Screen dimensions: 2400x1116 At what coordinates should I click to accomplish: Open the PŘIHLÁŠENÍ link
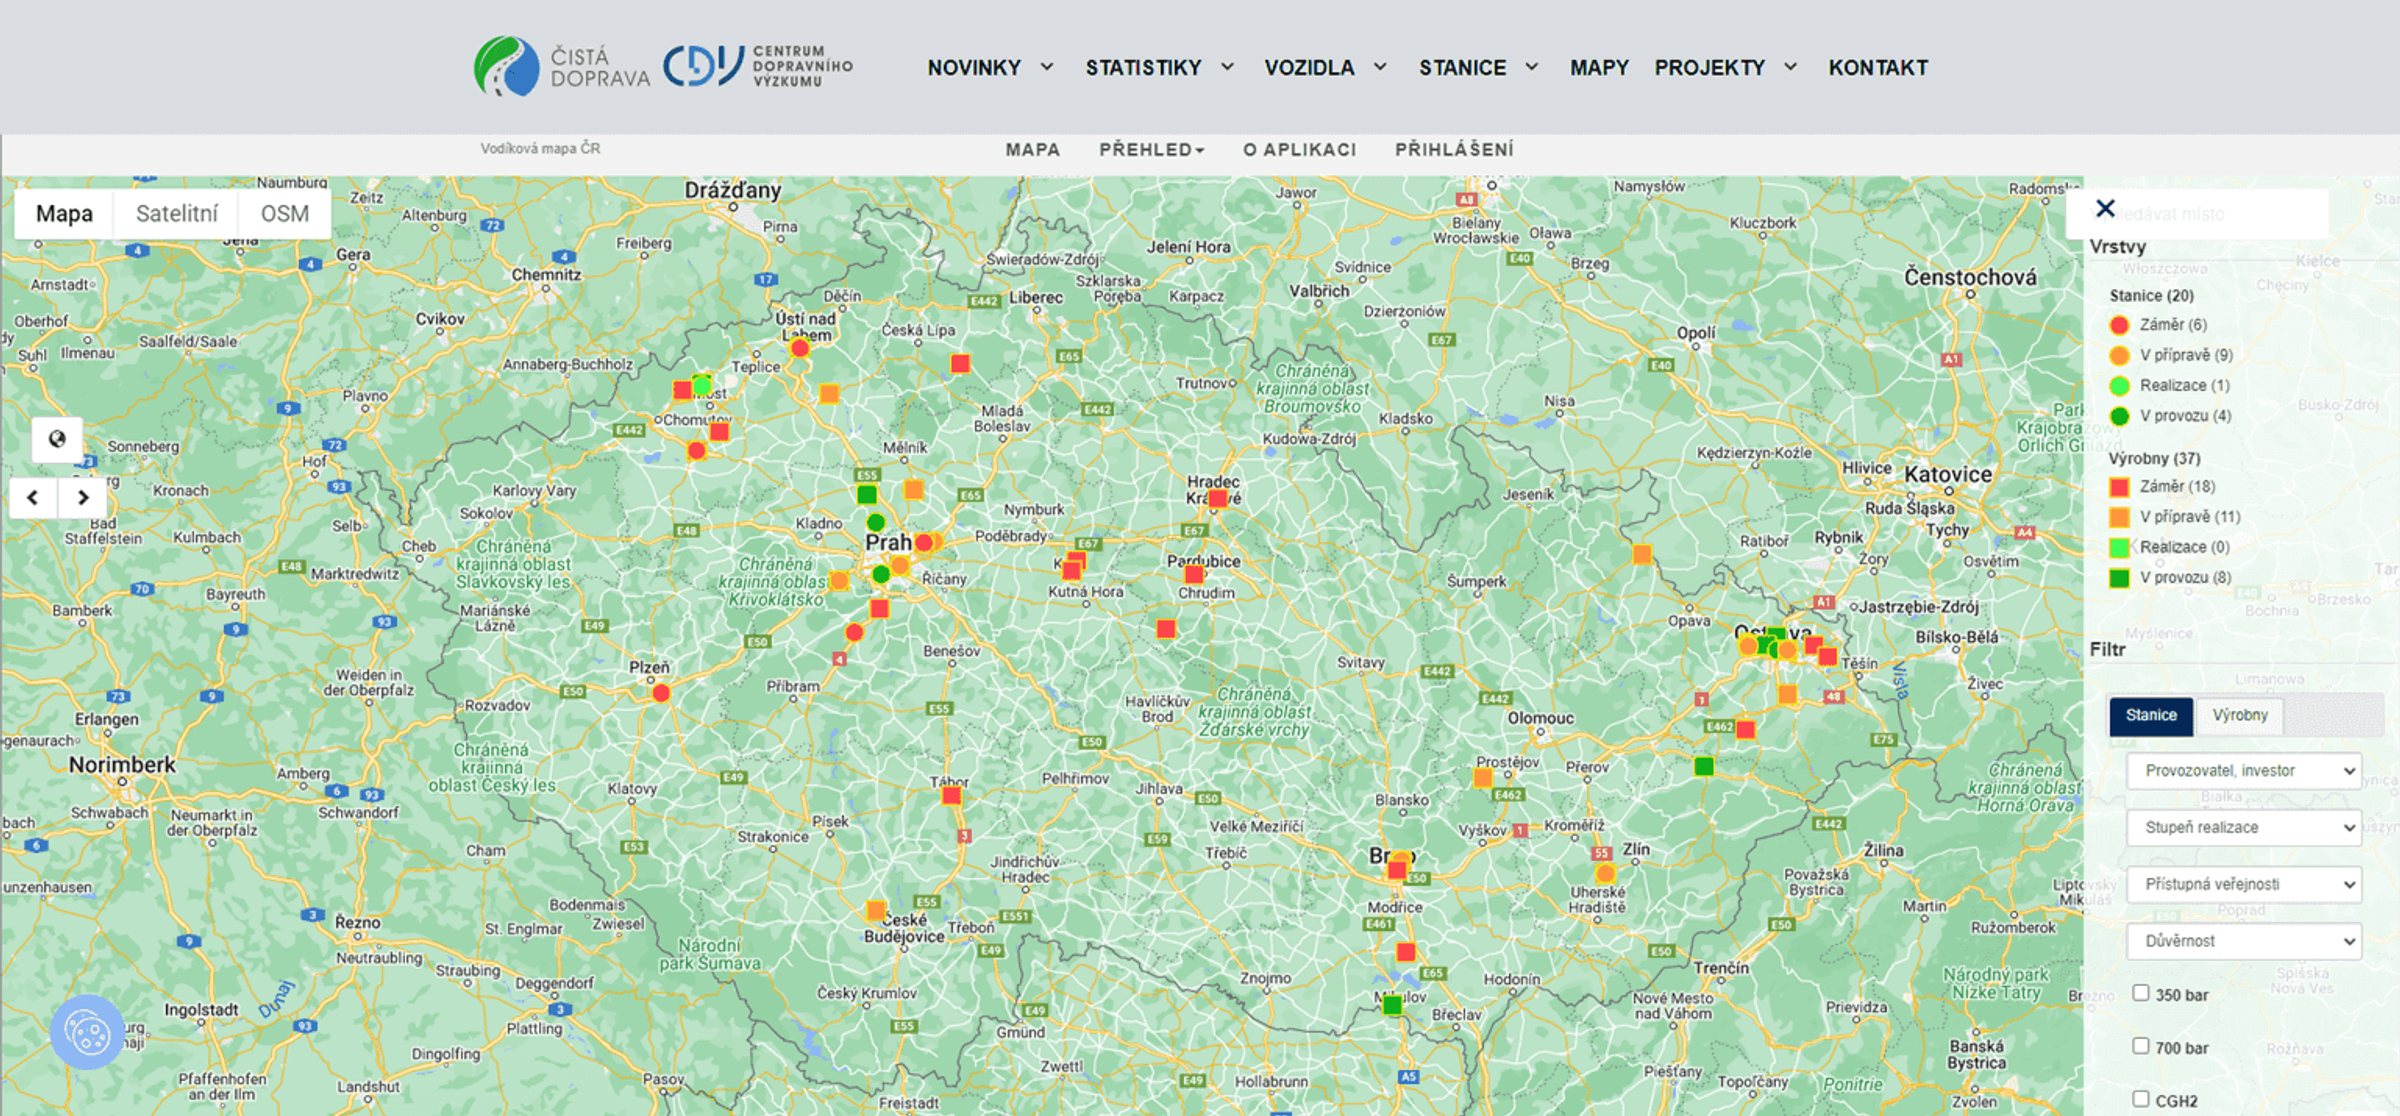[x=1454, y=150]
